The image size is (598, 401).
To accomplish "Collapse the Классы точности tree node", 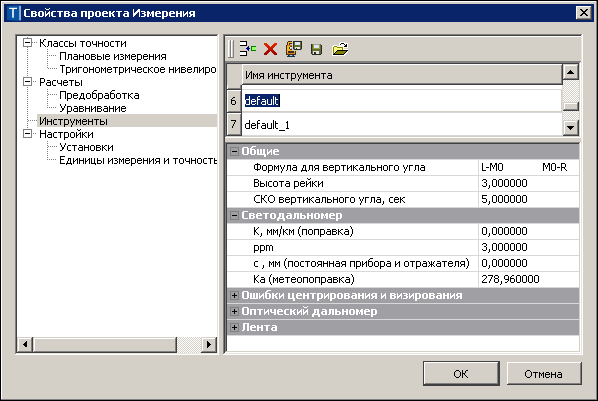I will (27, 42).
